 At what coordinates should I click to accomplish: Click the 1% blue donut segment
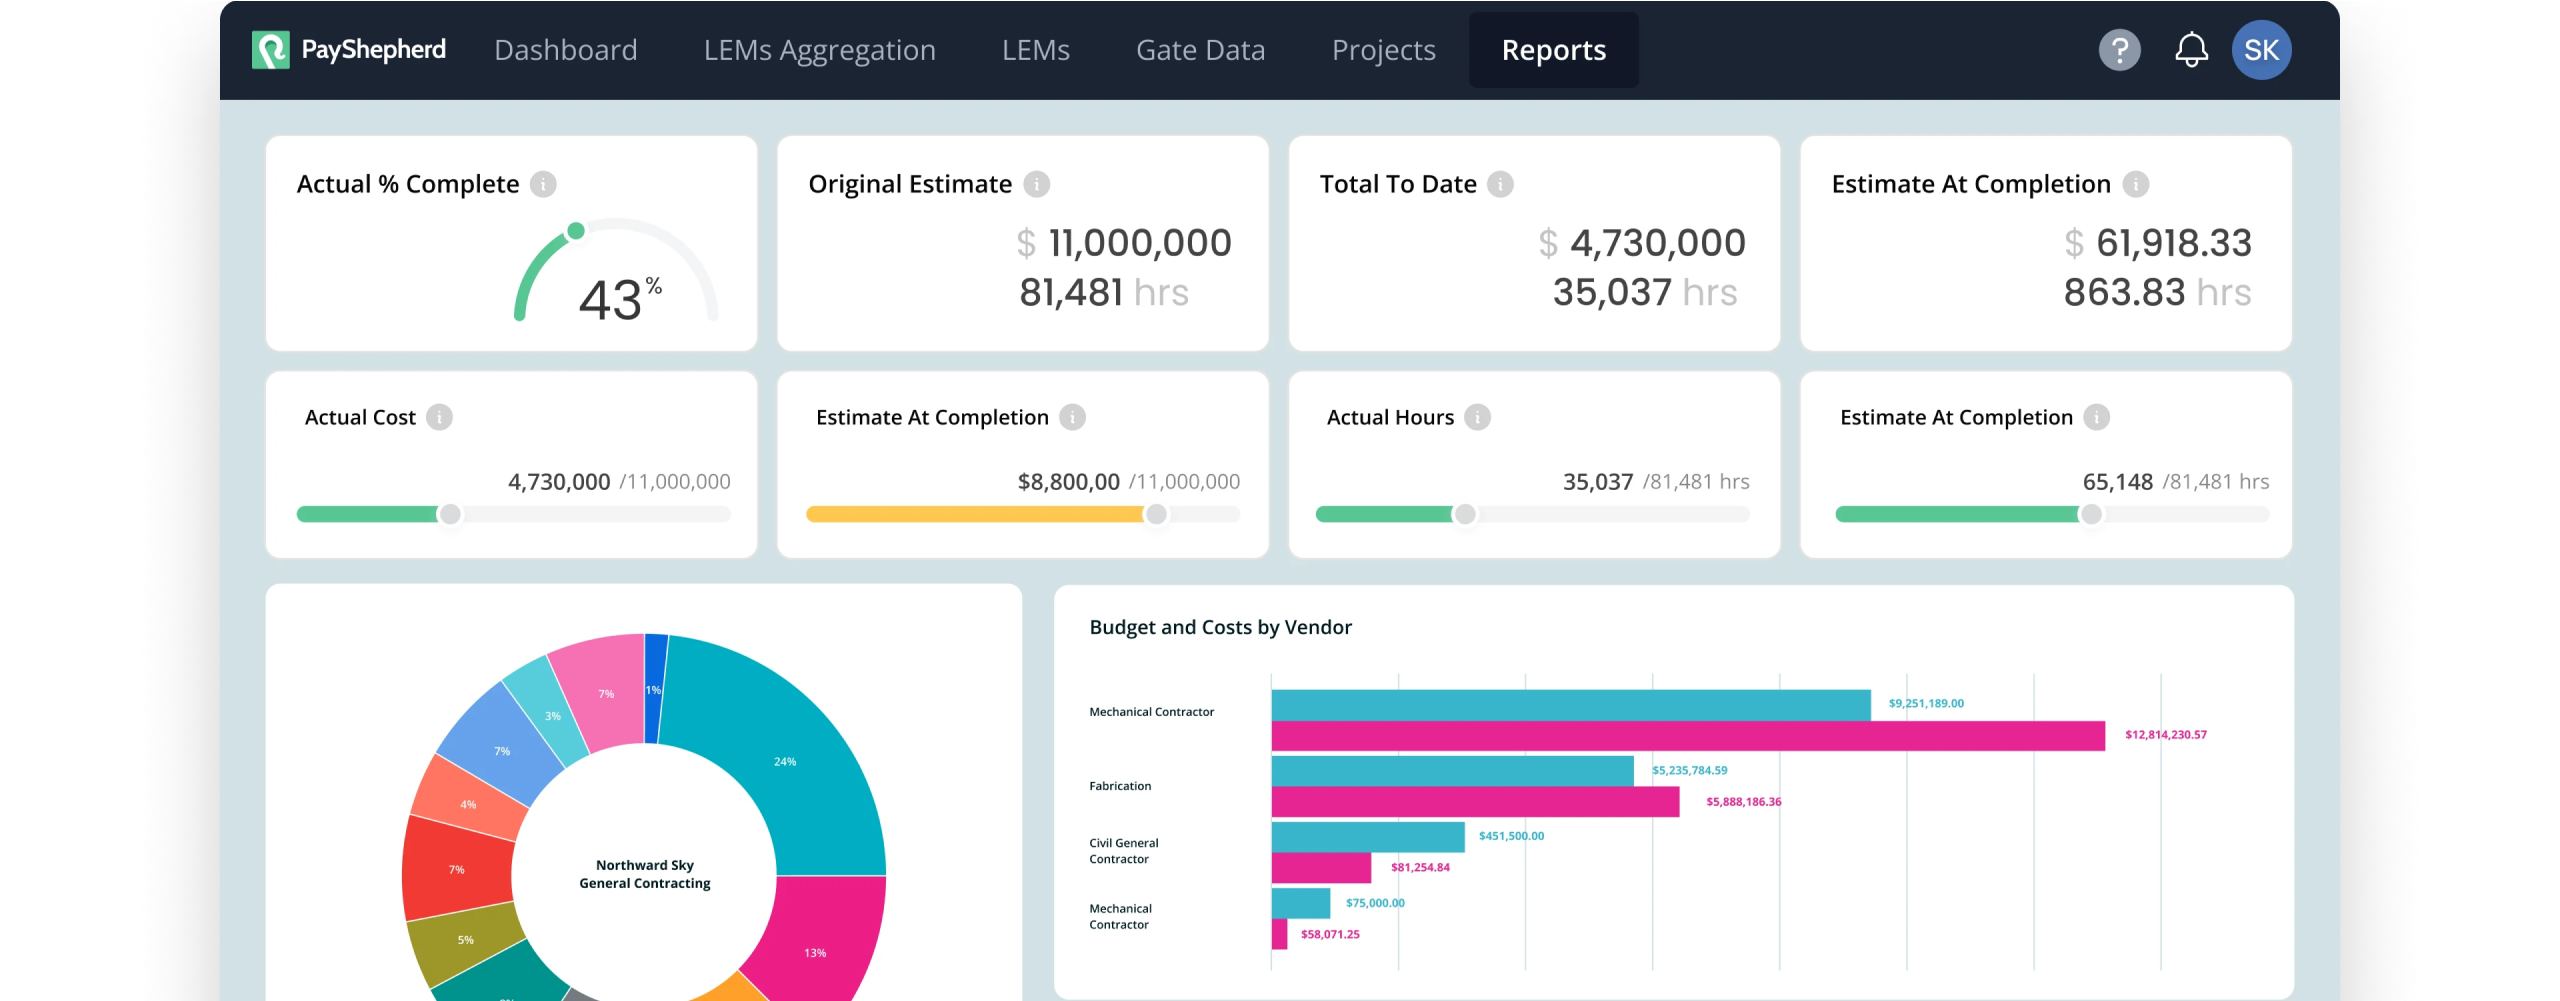pos(654,688)
